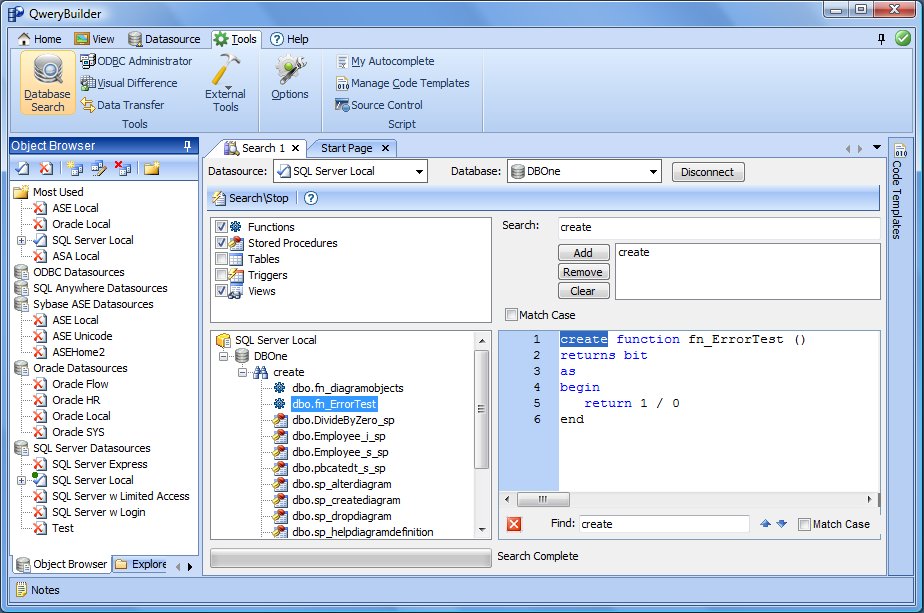Screen dimensions: 924x613
Task: Check the Triggers checkbox
Action: (x=222, y=275)
